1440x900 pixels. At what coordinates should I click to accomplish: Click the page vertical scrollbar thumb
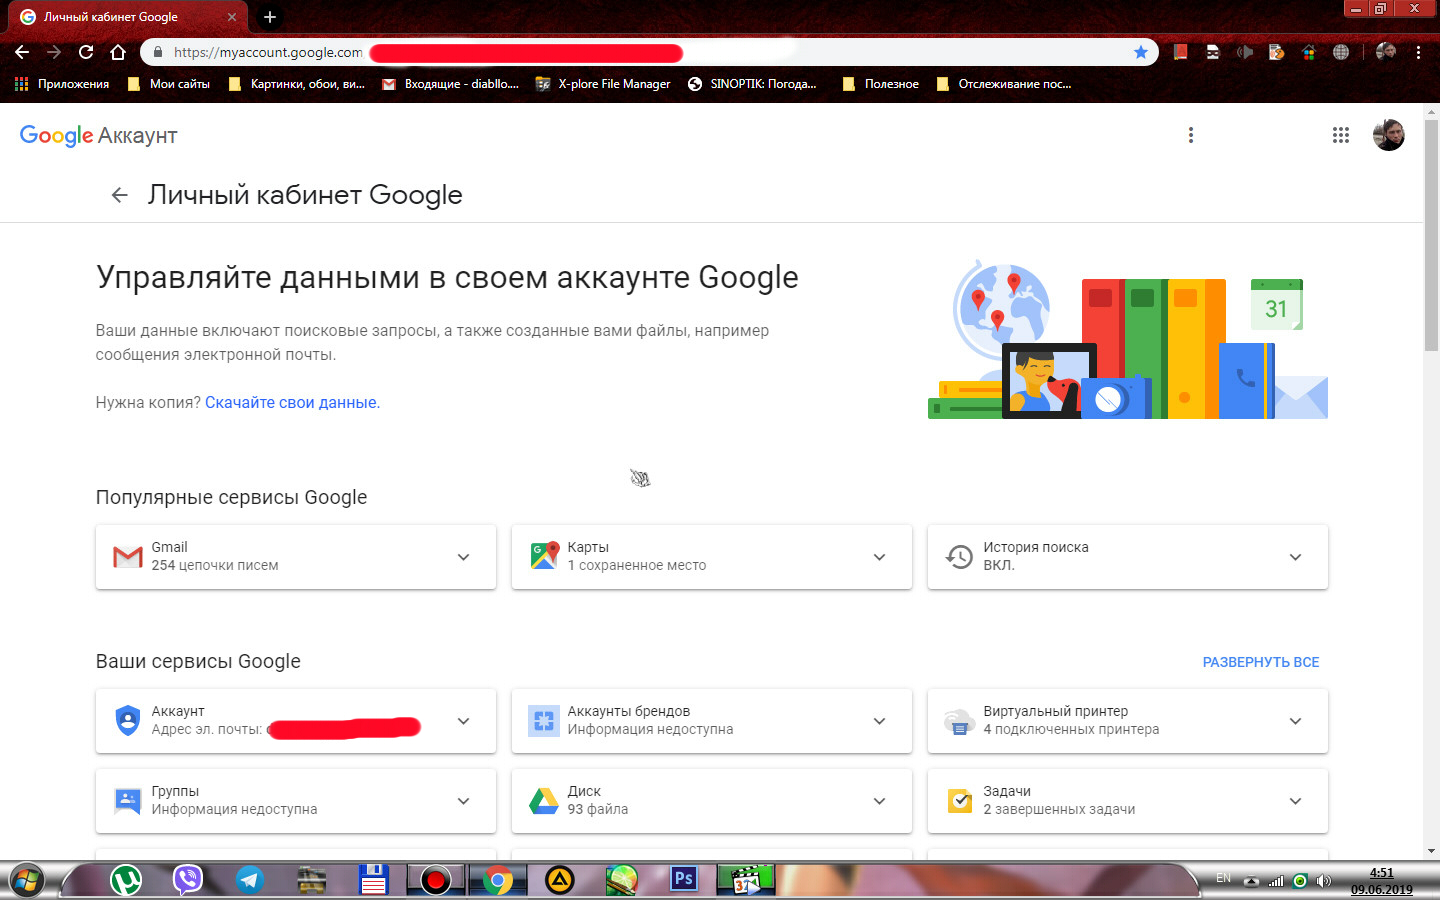point(1431,235)
